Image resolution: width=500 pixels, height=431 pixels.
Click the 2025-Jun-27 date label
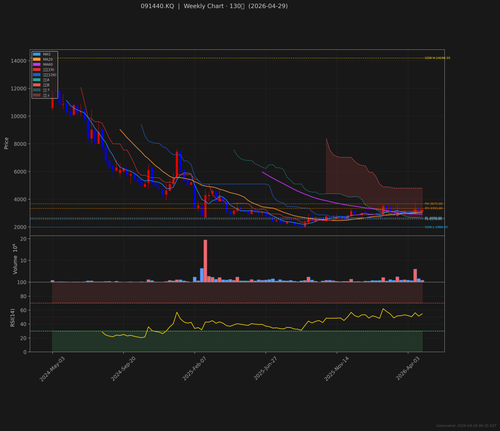[265, 369]
